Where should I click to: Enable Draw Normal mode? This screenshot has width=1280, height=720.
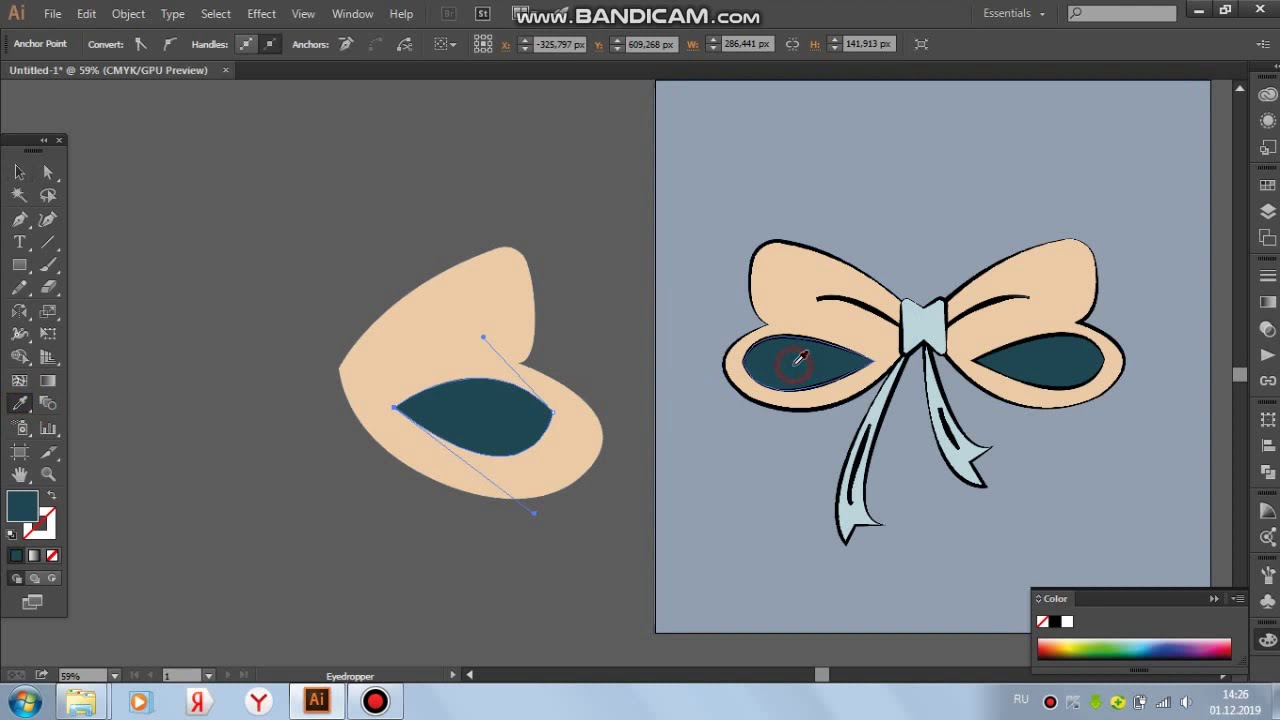tap(16, 578)
